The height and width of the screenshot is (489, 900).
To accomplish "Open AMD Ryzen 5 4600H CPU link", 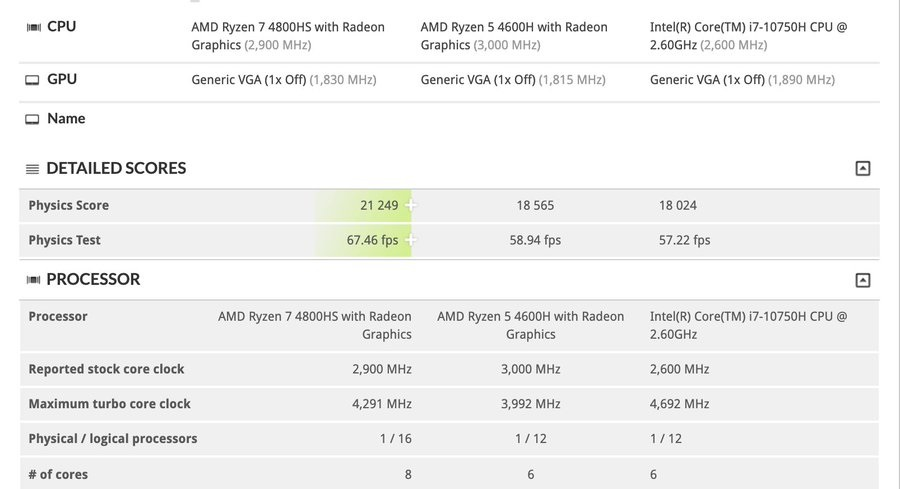I will 514,35.
